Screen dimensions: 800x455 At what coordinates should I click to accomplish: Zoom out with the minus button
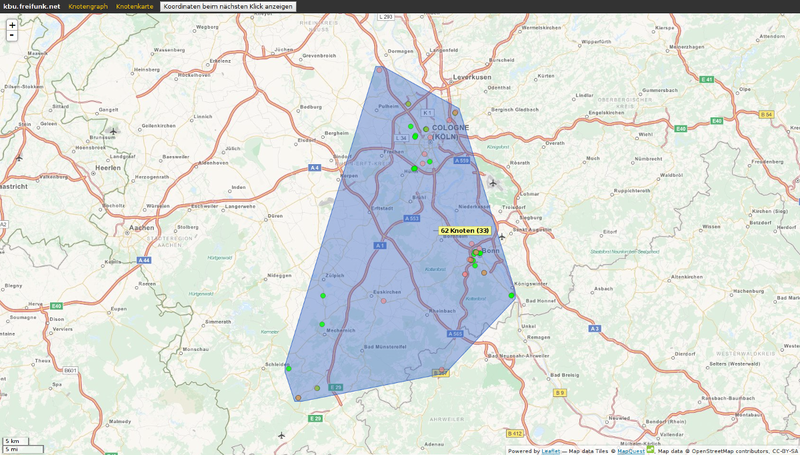pyautogui.click(x=12, y=35)
